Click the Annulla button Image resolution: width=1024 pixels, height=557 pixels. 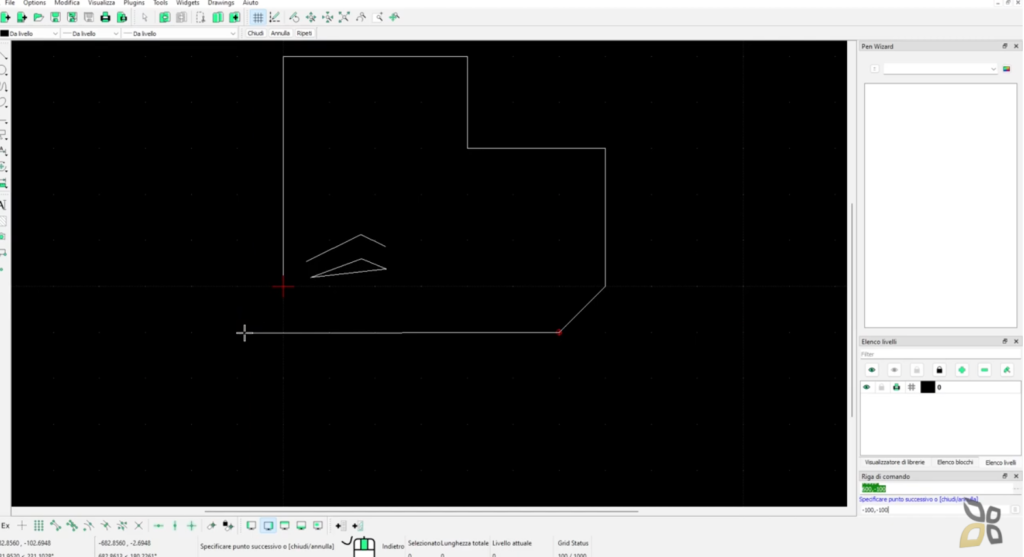pos(280,33)
